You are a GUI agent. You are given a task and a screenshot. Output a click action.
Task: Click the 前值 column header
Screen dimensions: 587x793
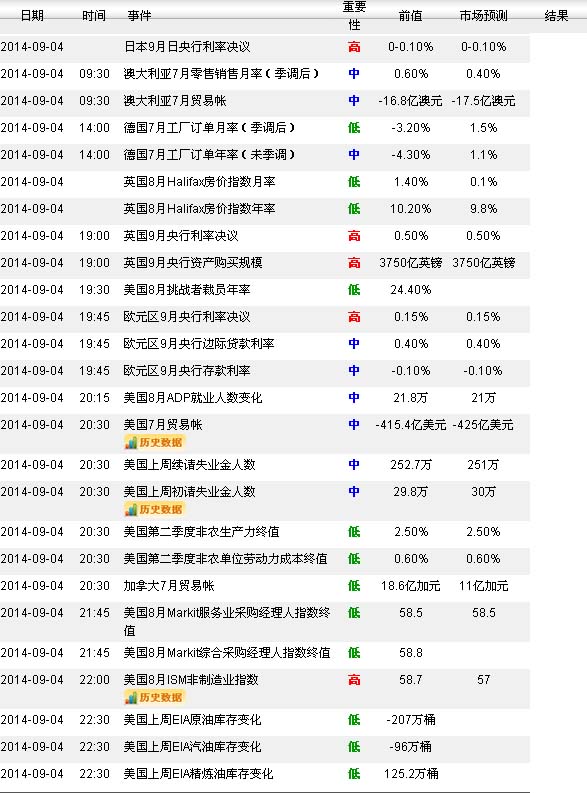click(410, 16)
